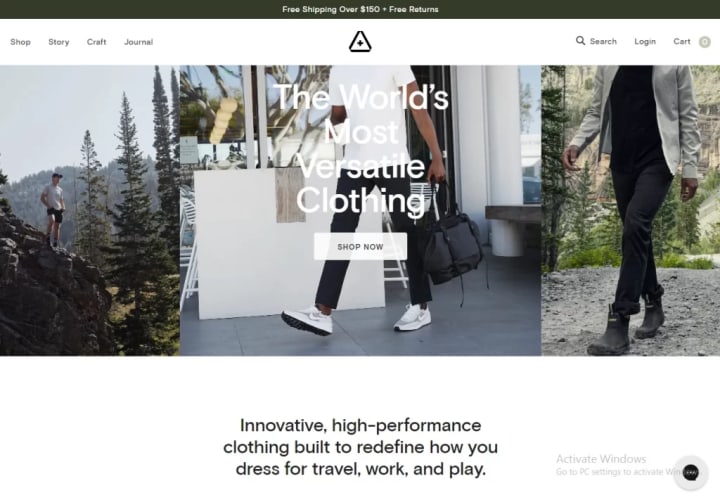Click the Search text link
Viewport: 720px width, 500px height.
coord(603,41)
